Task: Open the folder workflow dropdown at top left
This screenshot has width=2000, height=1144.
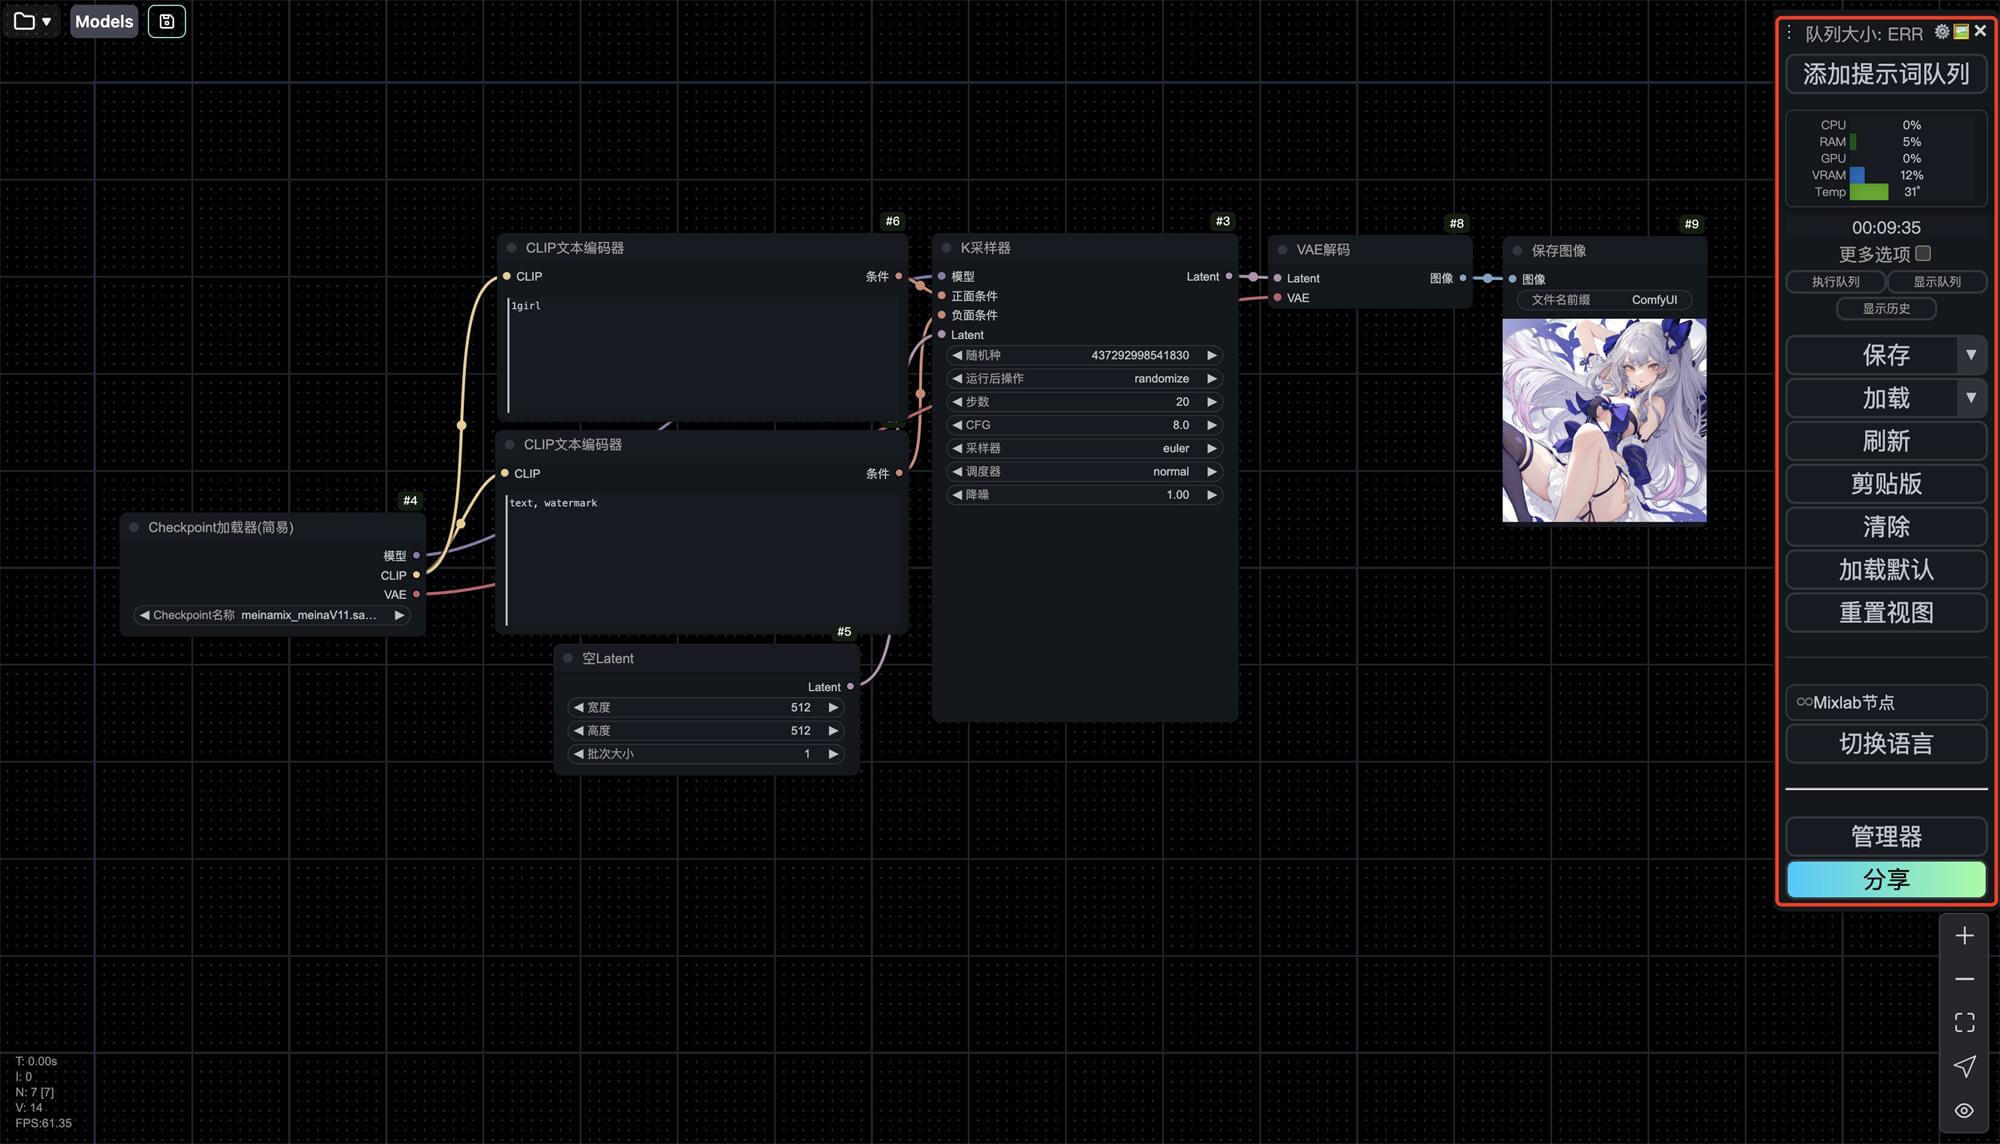Action: point(33,21)
